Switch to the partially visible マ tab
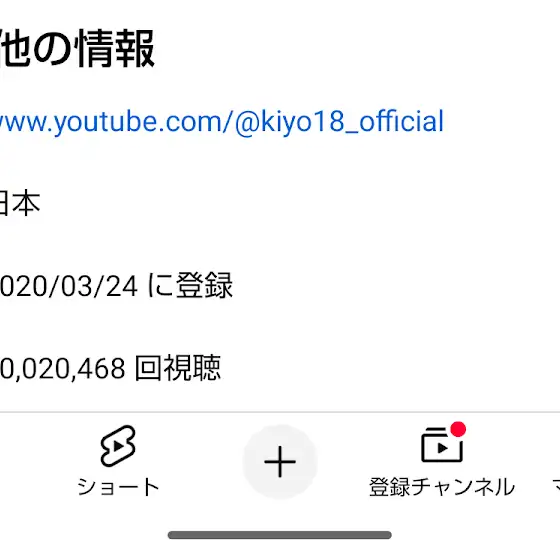The height and width of the screenshot is (560, 560). (556, 487)
